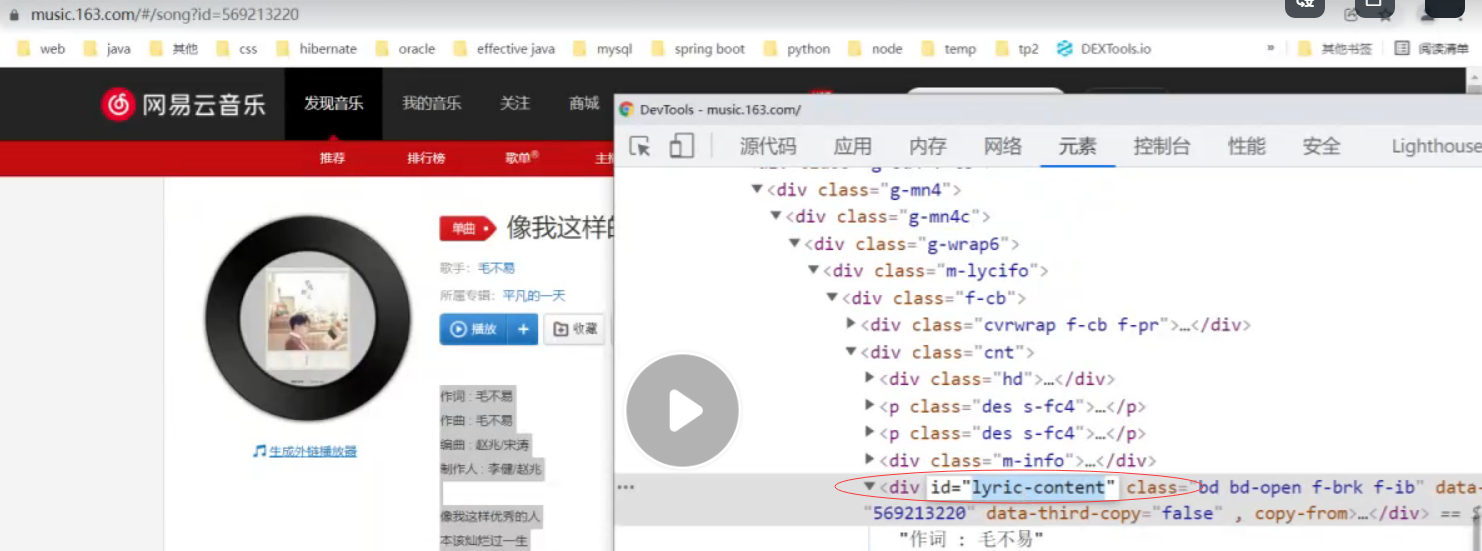Open the web bookmarks folder
The height and width of the screenshot is (551, 1482).
(41, 48)
